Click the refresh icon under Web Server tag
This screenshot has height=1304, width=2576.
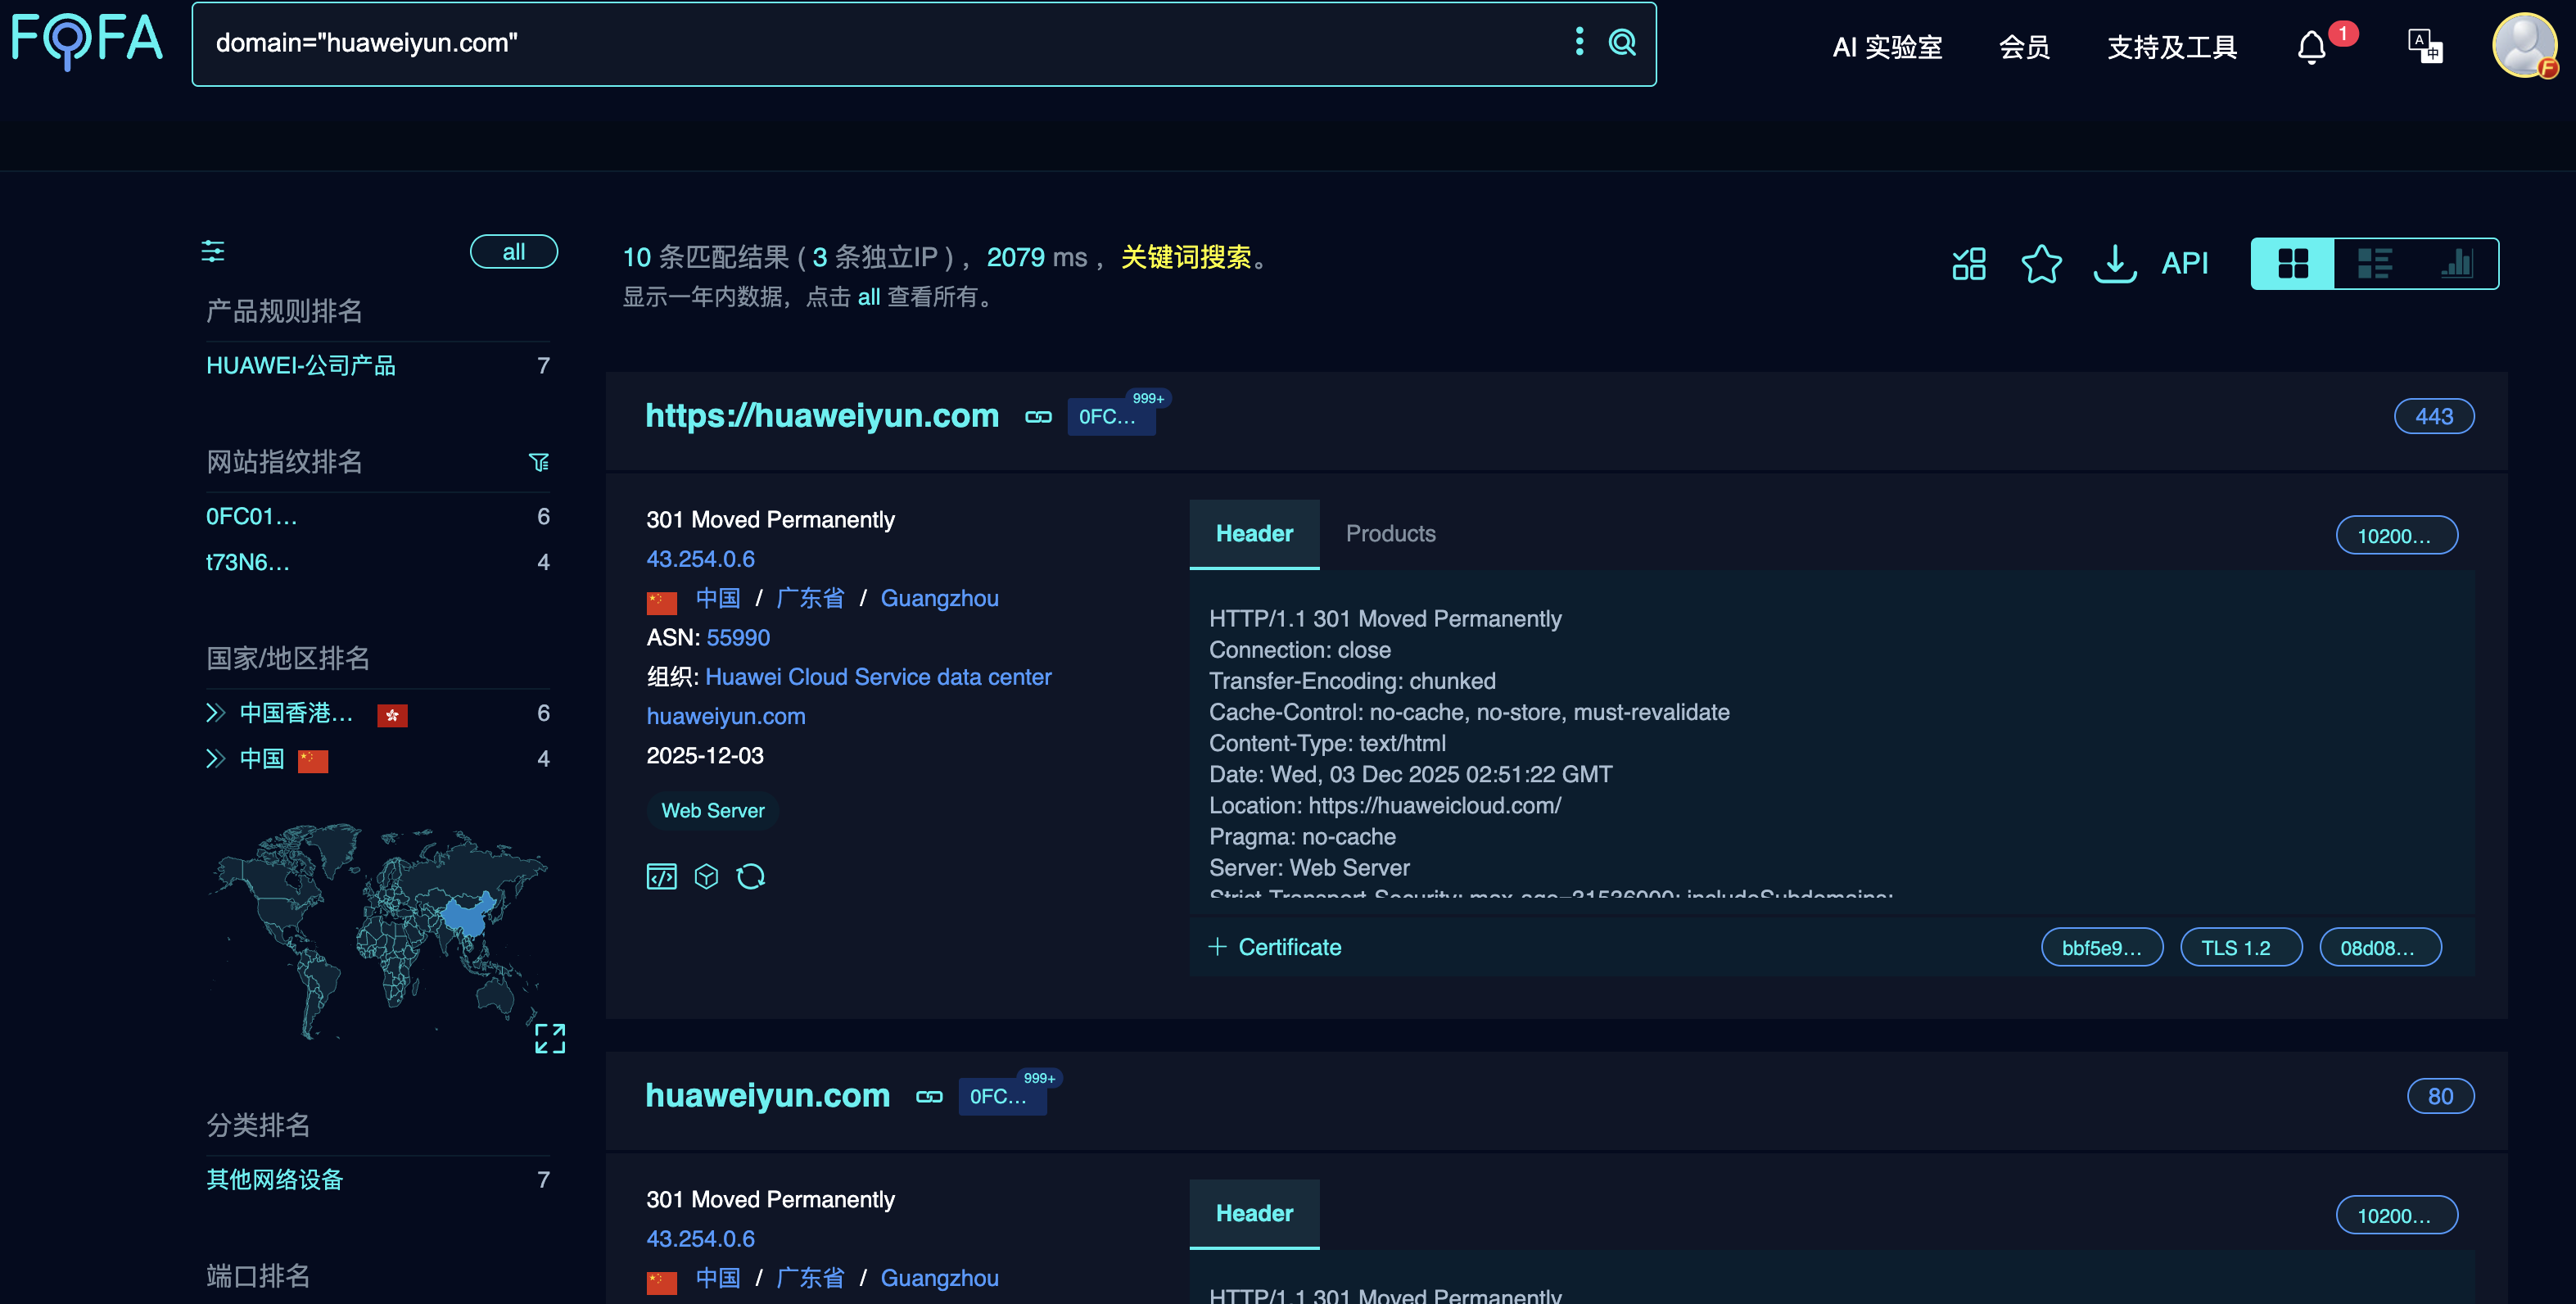pos(750,877)
